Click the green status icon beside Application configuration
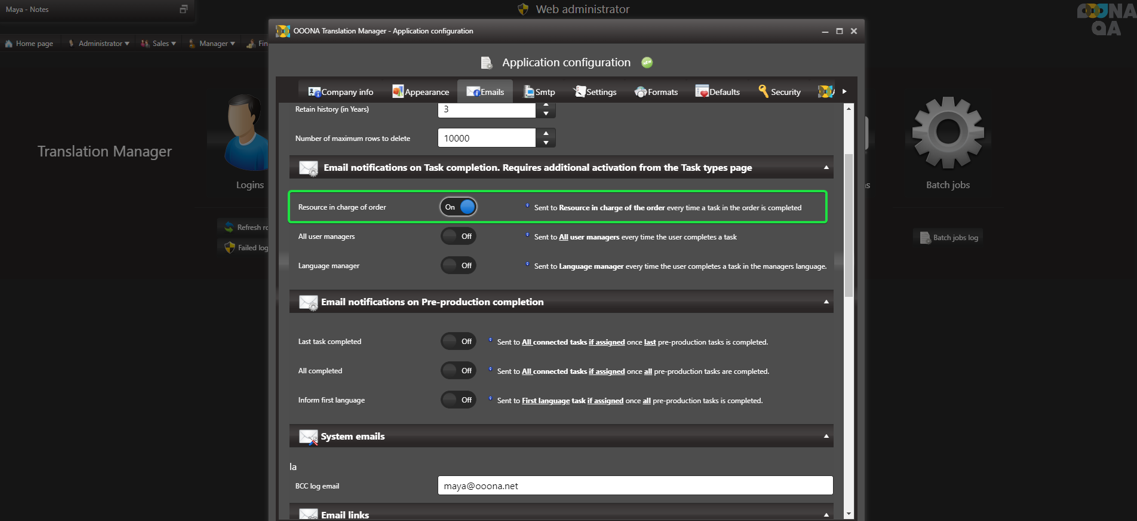Viewport: 1137px width, 521px height. point(647,63)
